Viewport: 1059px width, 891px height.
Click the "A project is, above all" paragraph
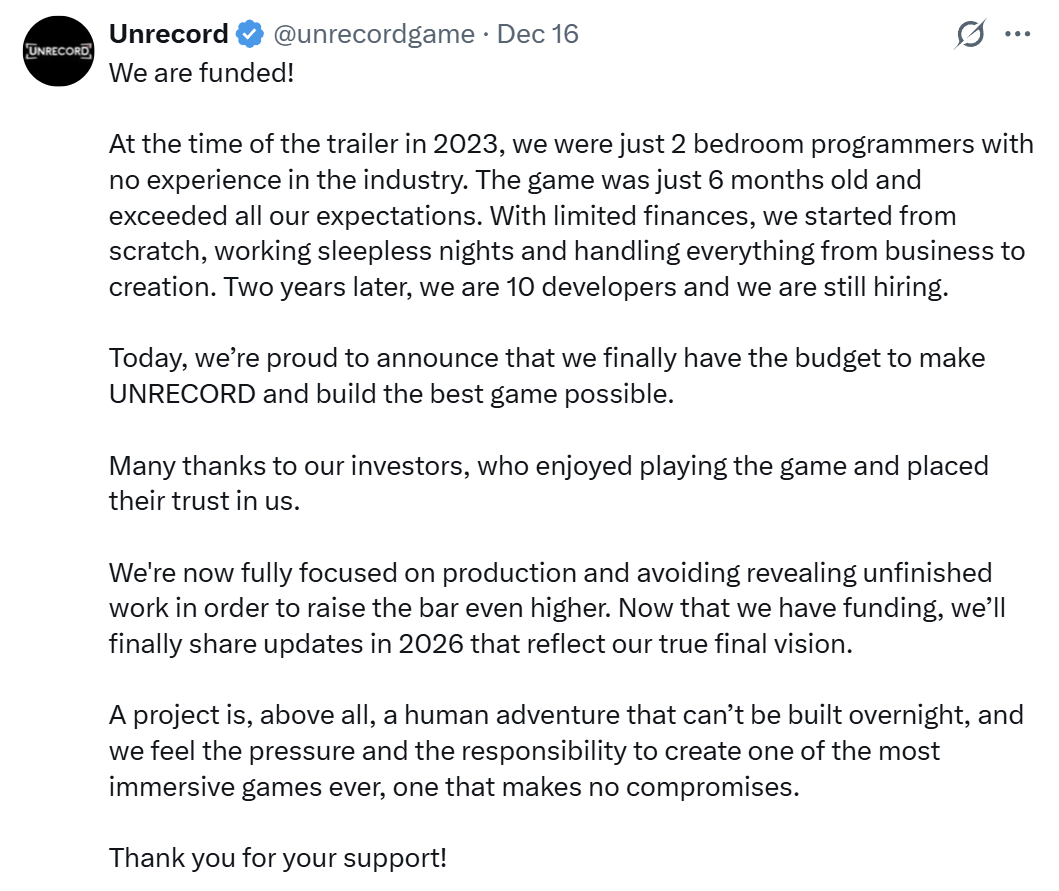pyautogui.click(x=566, y=750)
